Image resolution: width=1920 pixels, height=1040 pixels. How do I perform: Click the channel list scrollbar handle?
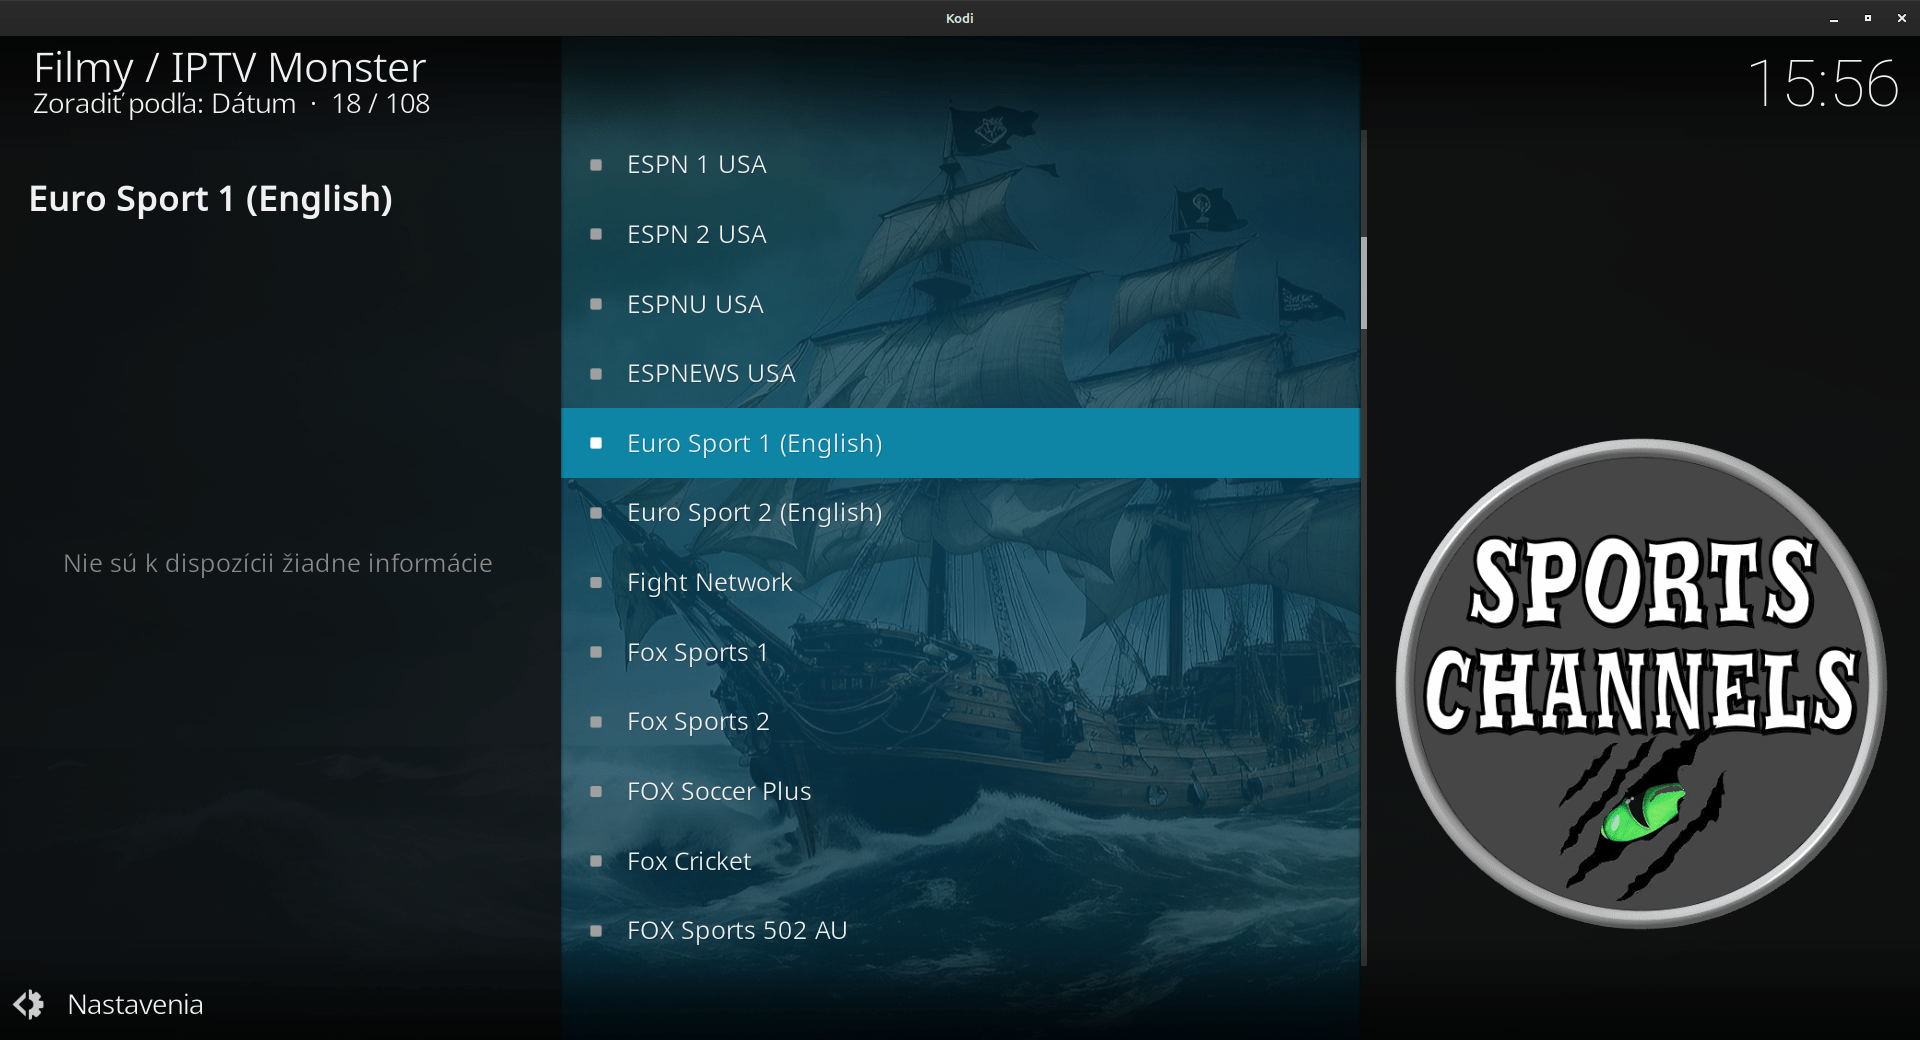[x=1363, y=283]
